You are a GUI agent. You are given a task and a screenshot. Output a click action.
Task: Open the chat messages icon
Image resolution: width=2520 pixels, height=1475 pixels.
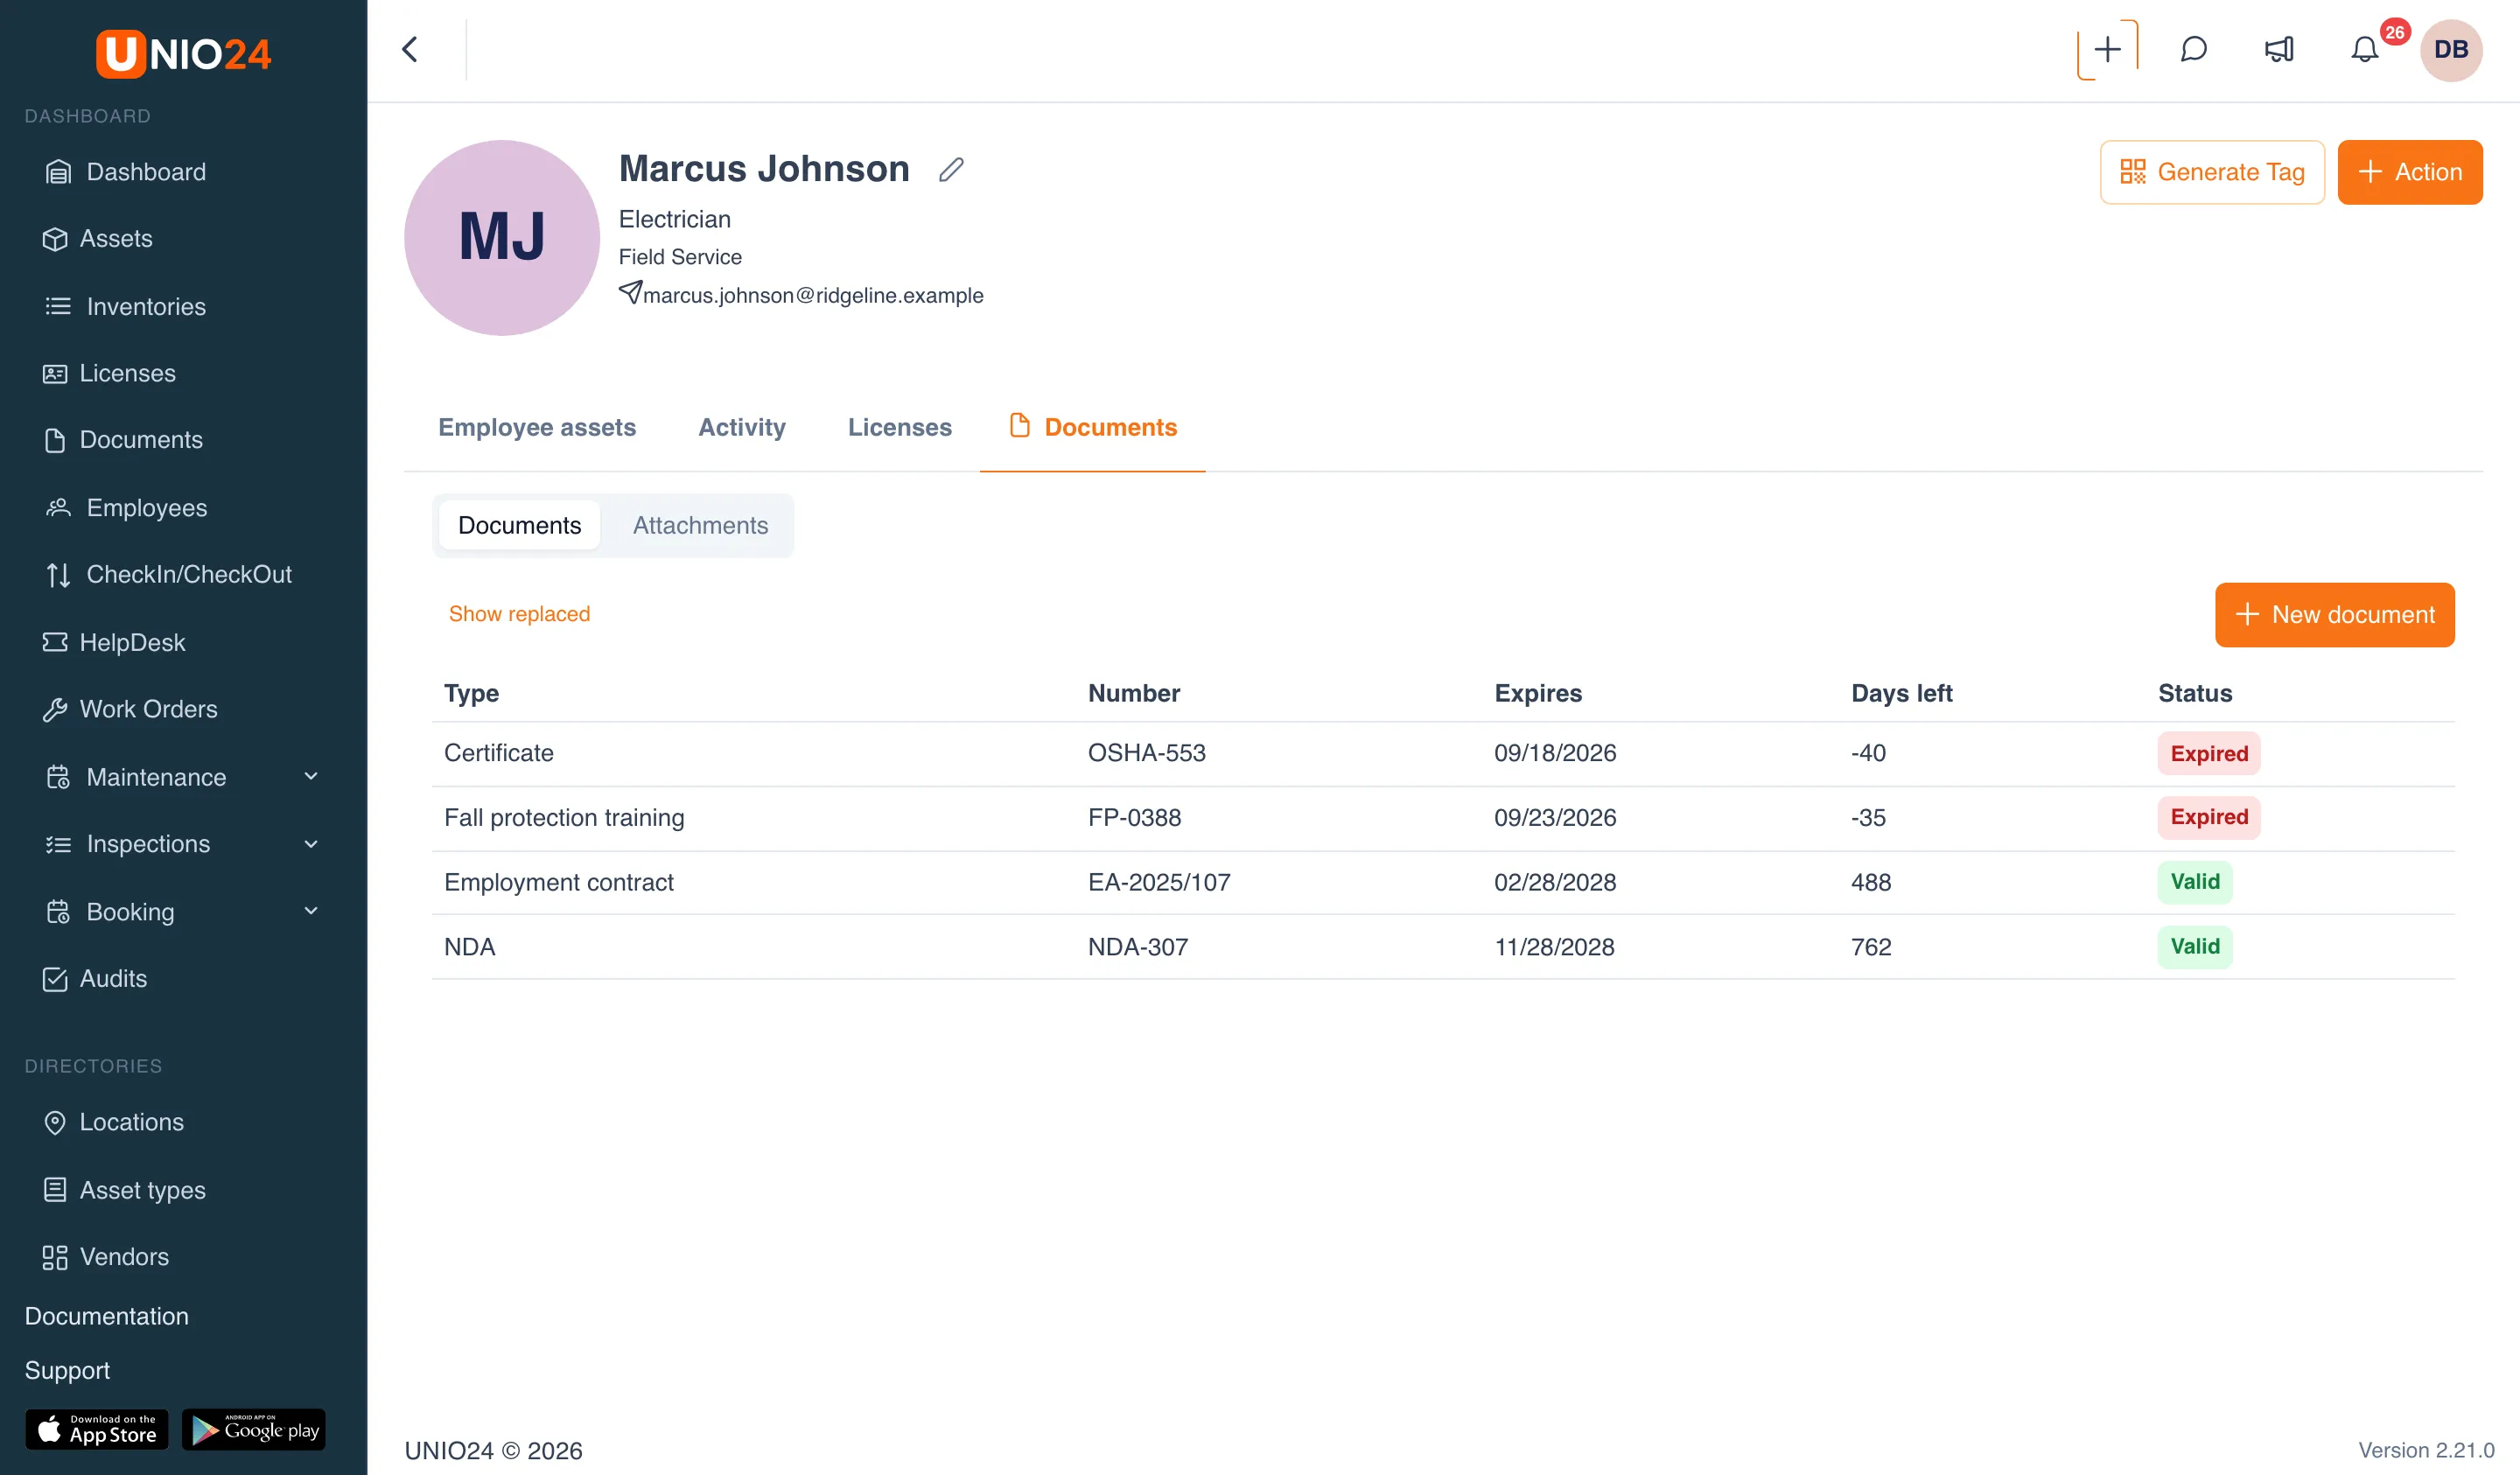click(x=2193, y=49)
